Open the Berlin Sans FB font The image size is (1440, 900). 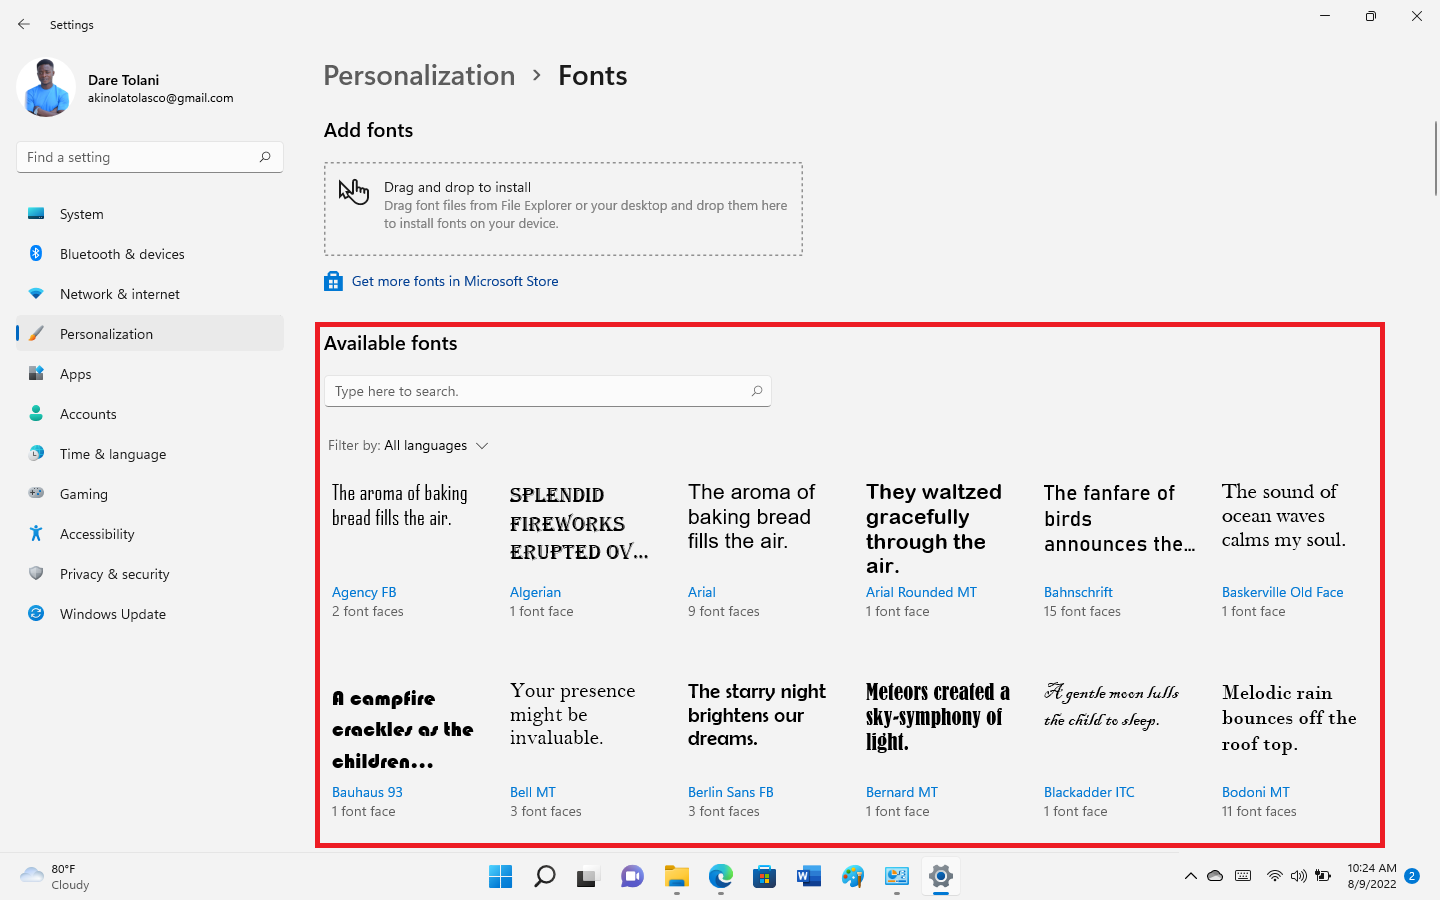coord(730,793)
